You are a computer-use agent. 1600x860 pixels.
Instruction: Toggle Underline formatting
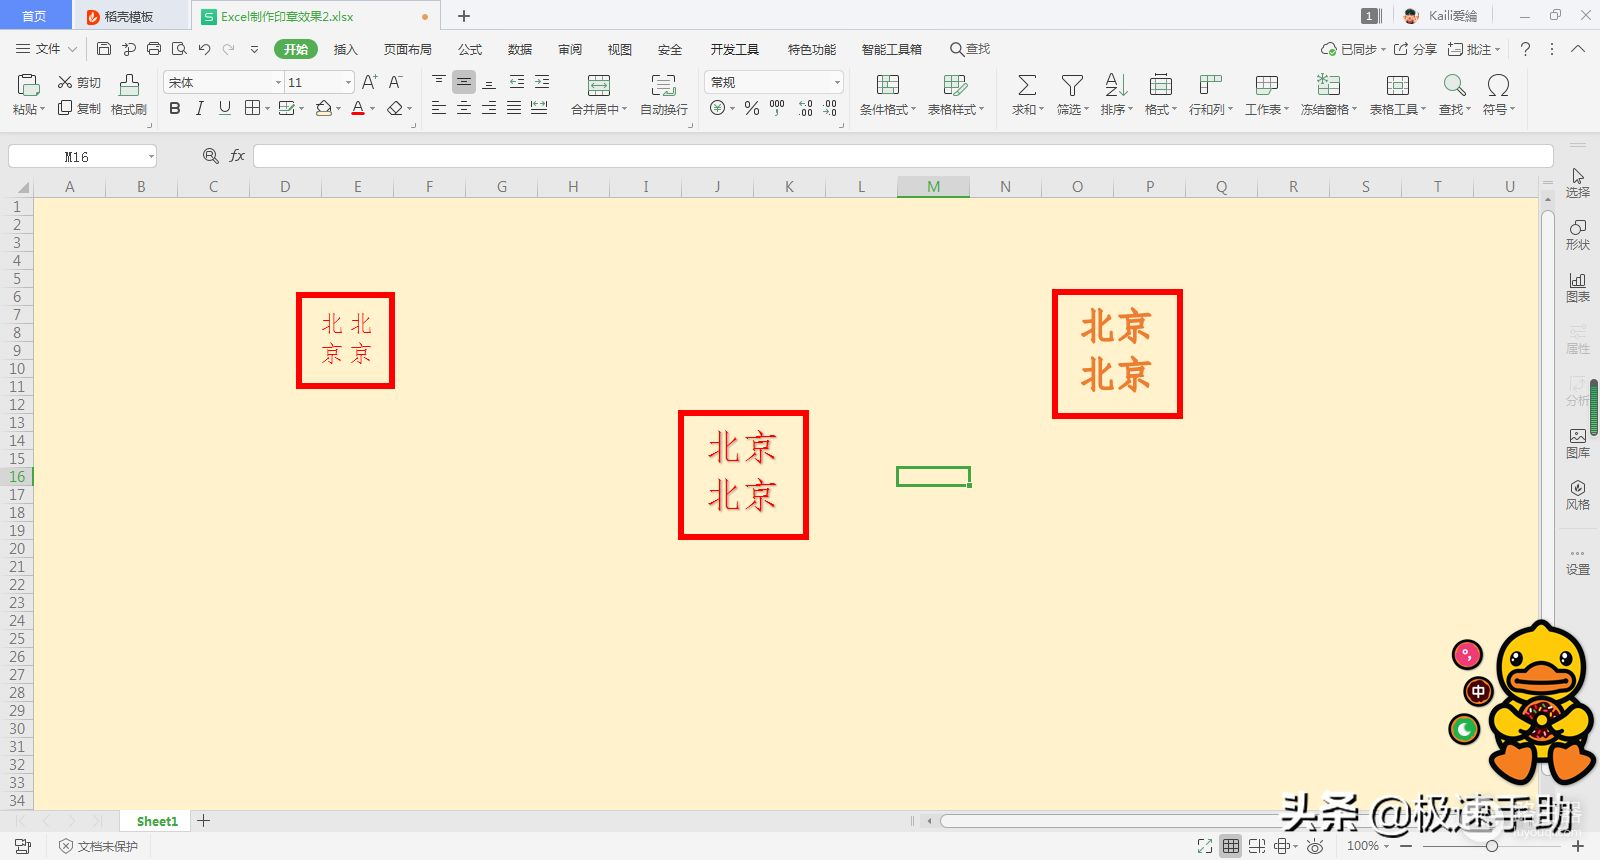click(x=224, y=108)
